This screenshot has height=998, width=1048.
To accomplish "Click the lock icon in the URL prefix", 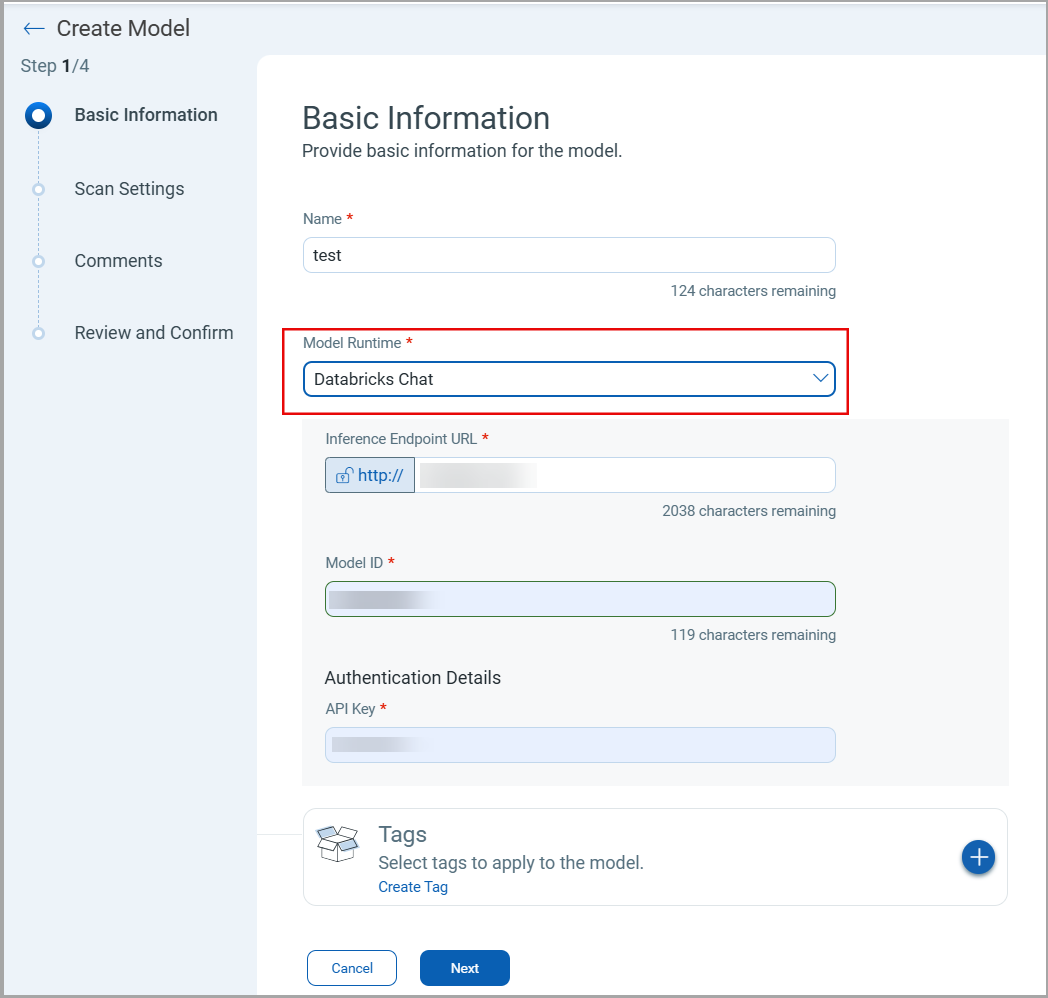I will [x=343, y=476].
